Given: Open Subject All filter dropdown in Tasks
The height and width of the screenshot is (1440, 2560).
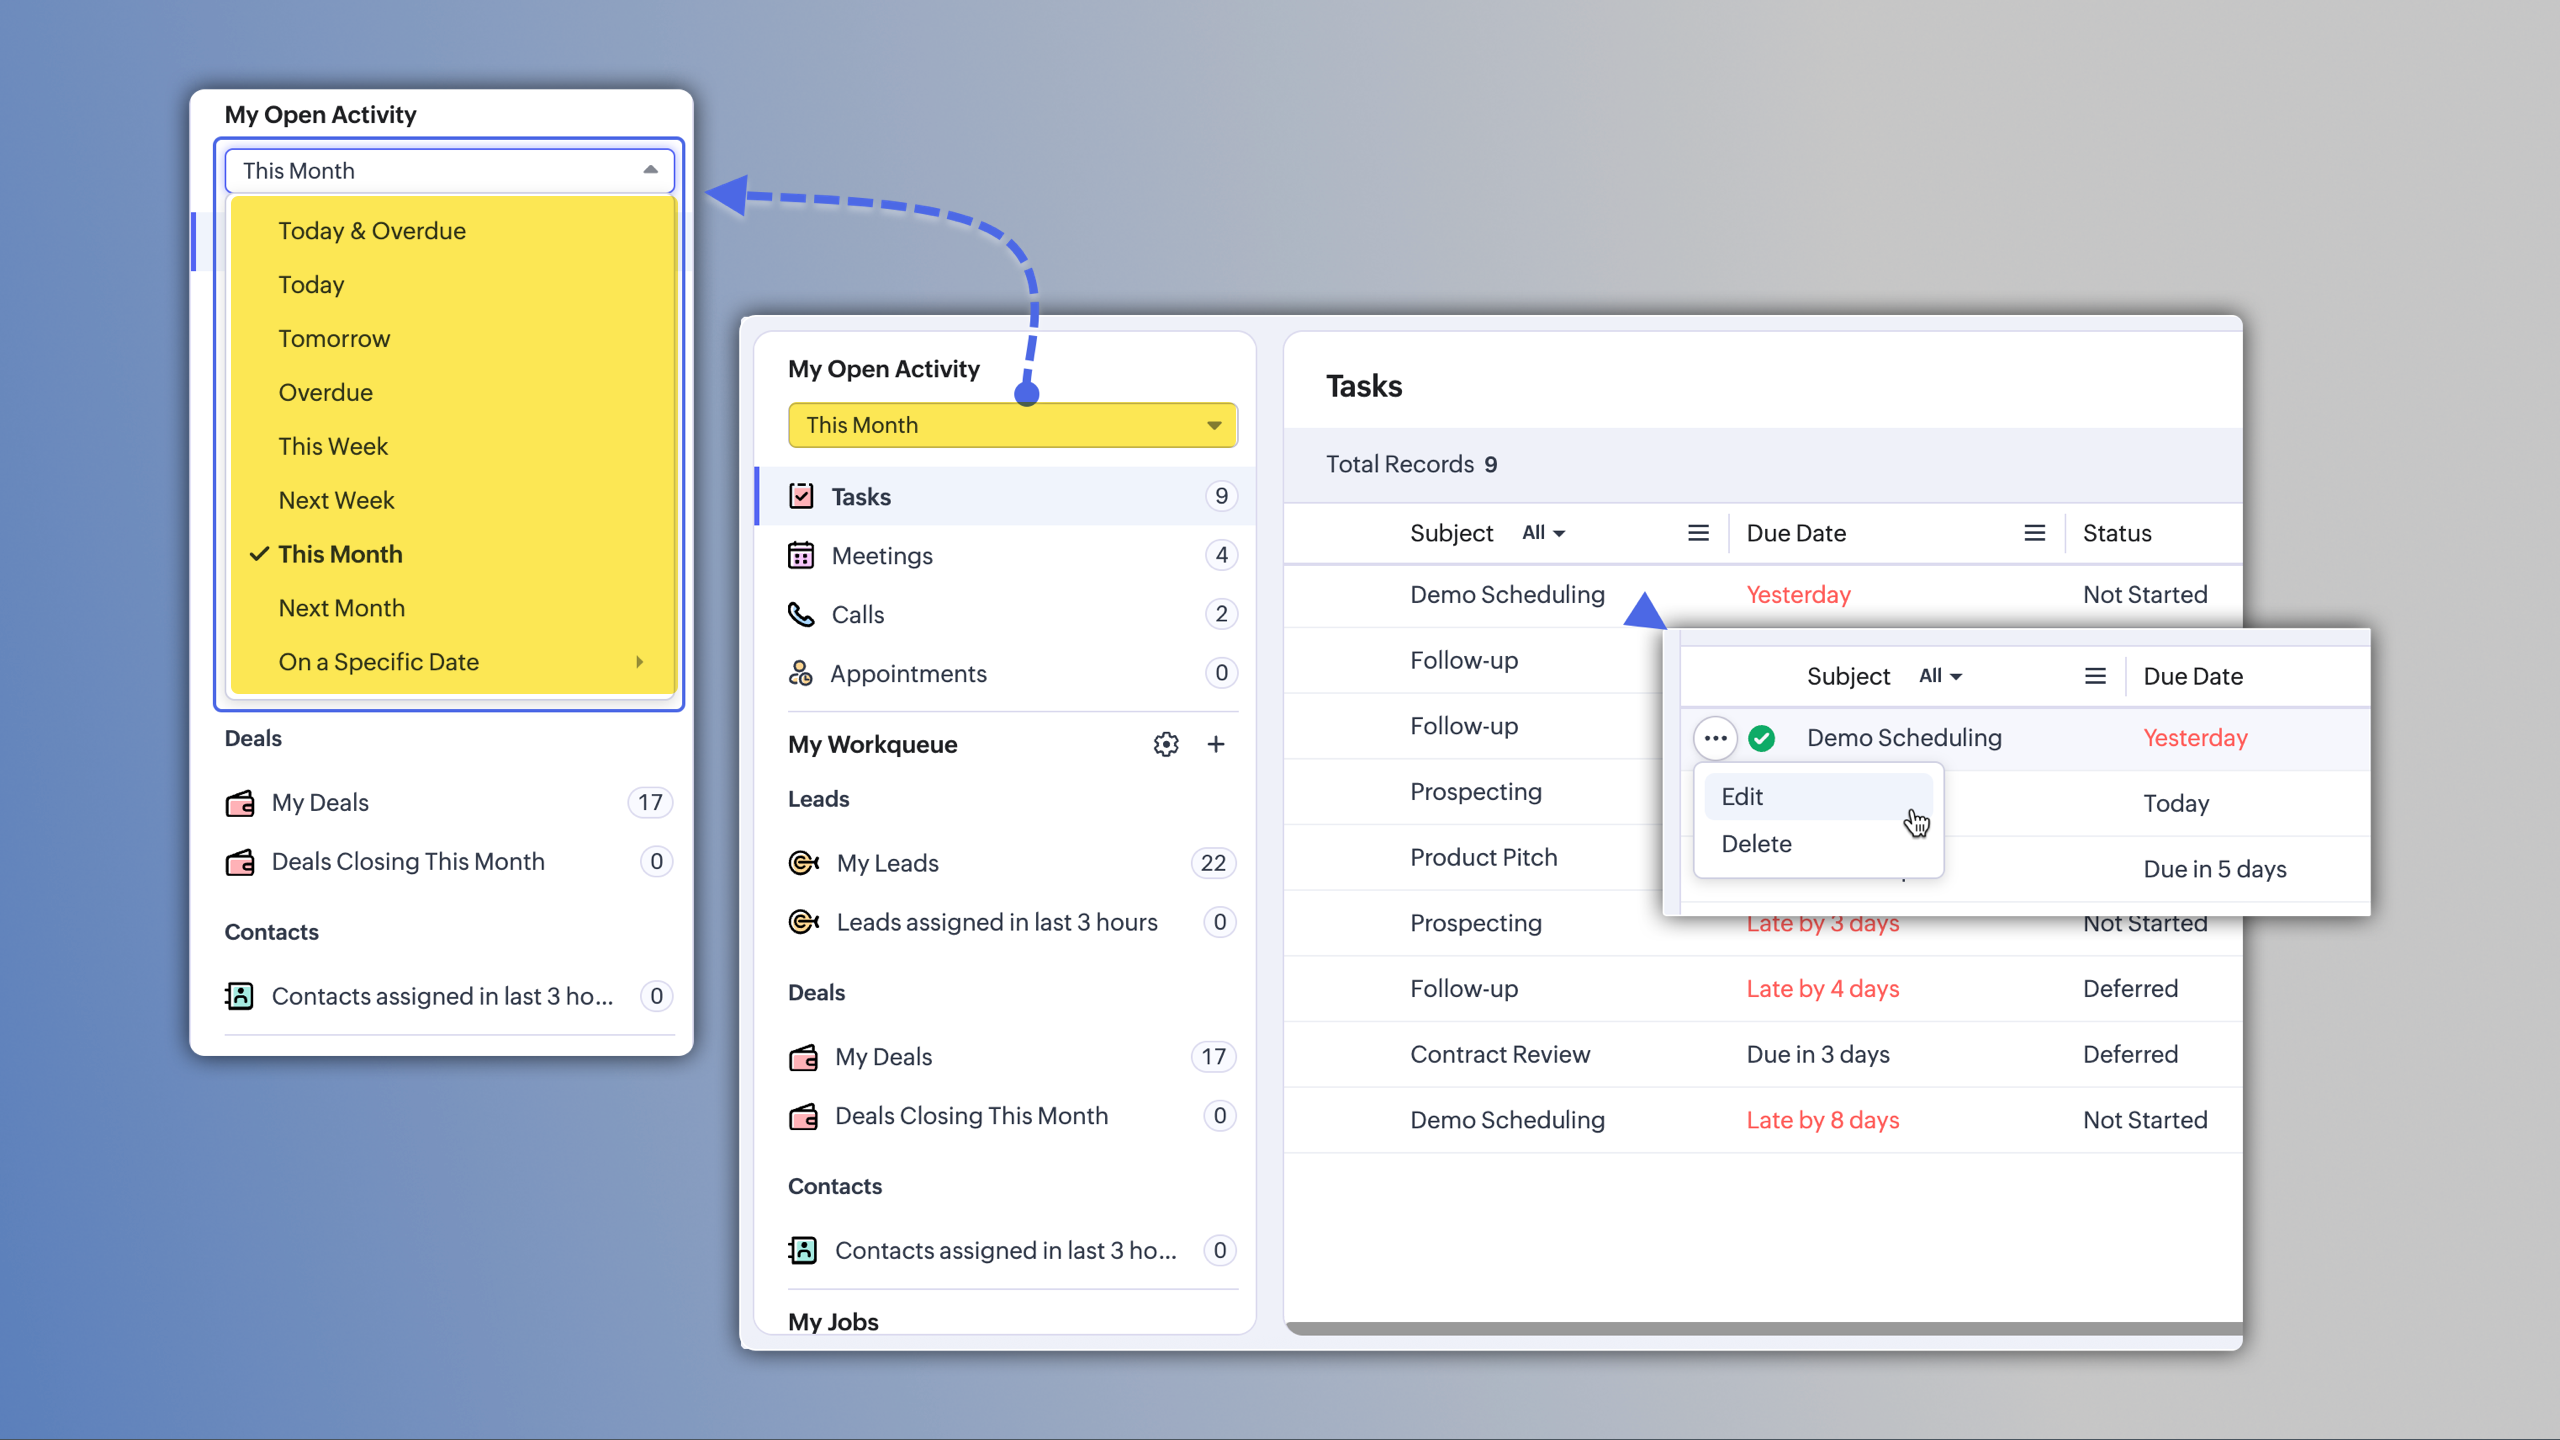Looking at the screenshot, I should 1543,533.
